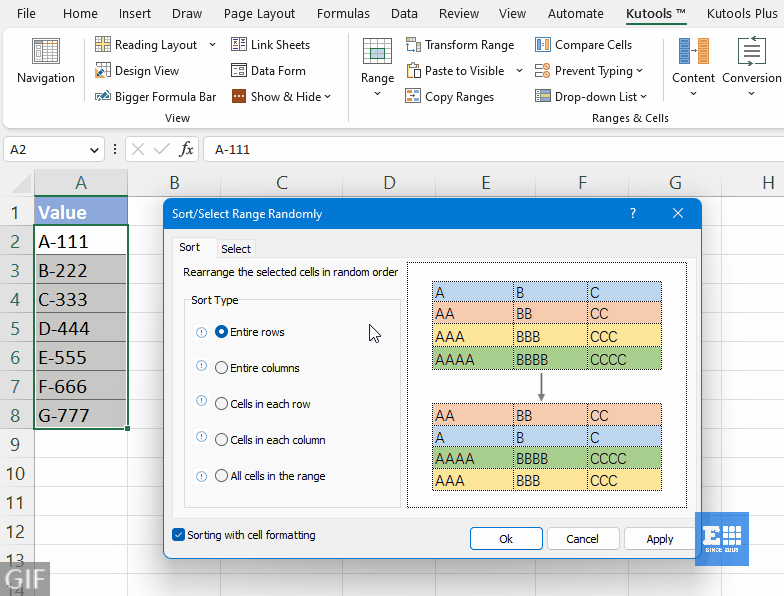This screenshot has height=596, width=784.
Task: Open the Name Box dropdown
Action: 94,150
